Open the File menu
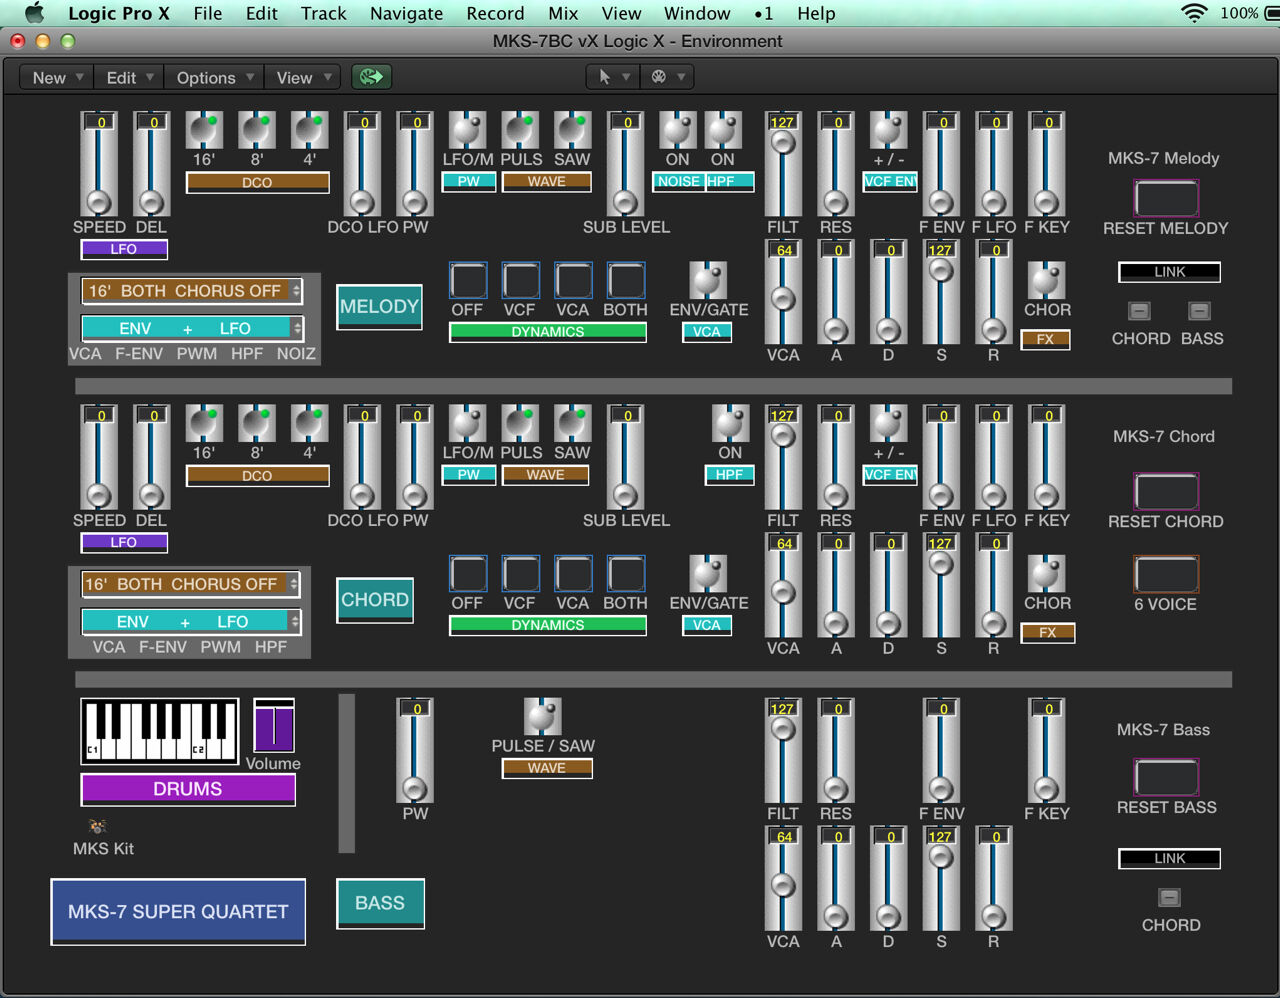Viewport: 1280px width, 998px height. pos(208,13)
